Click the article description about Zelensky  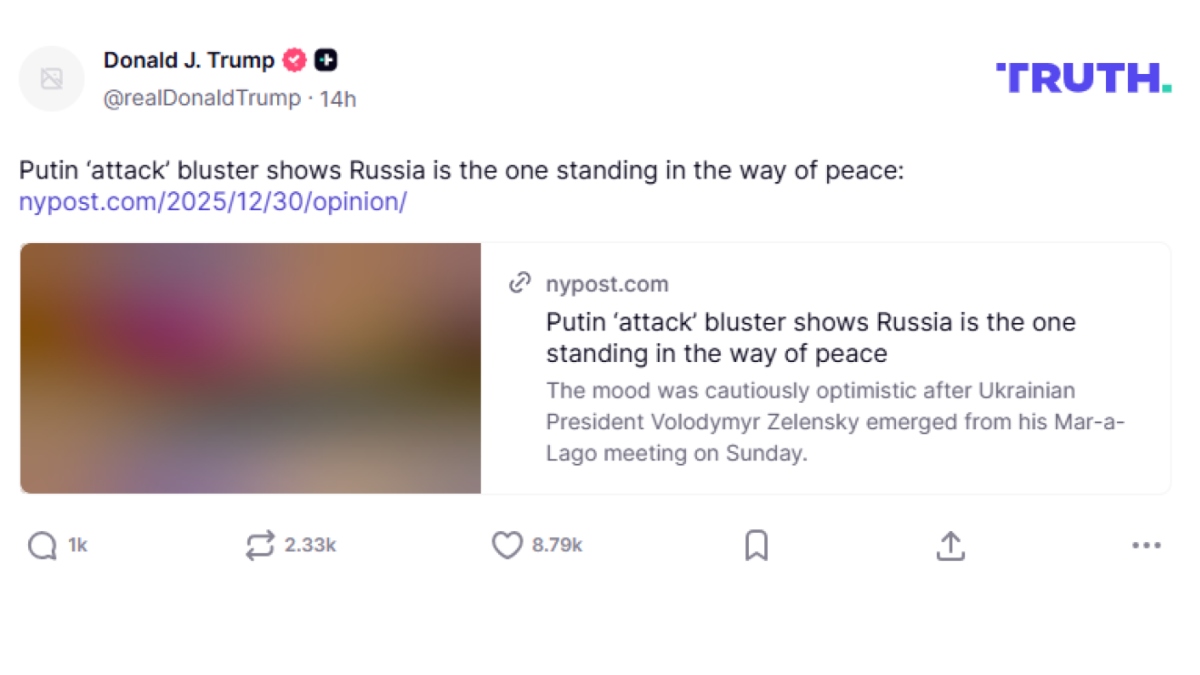835,421
